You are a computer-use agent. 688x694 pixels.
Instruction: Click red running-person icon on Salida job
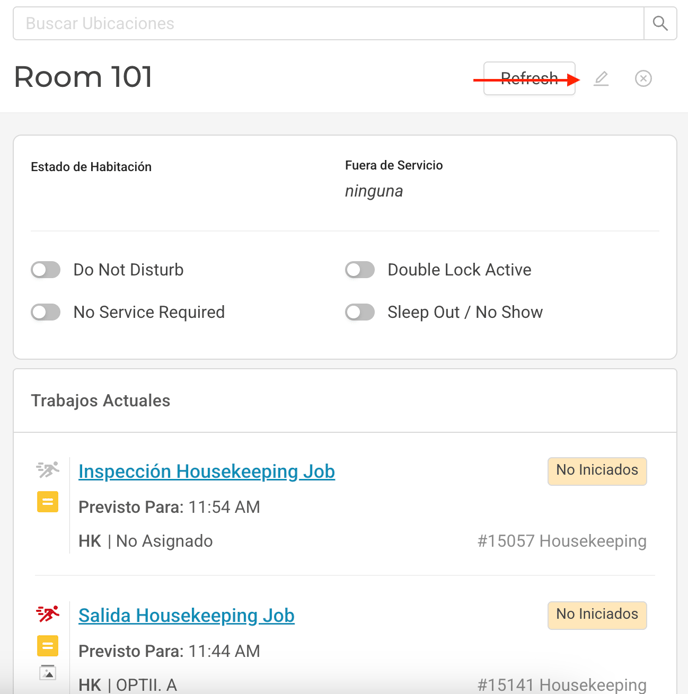(47, 613)
